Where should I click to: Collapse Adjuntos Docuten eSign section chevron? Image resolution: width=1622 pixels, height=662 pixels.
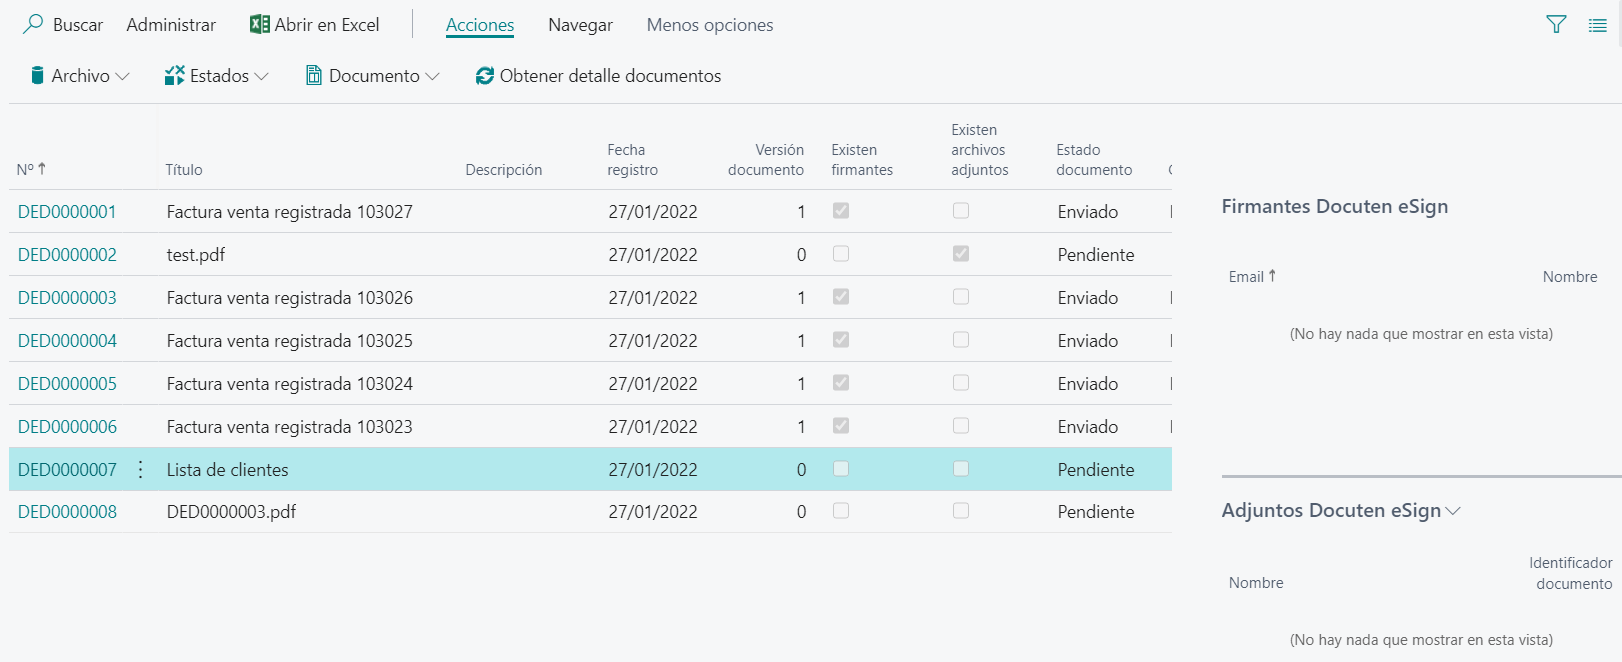pyautogui.click(x=1453, y=511)
